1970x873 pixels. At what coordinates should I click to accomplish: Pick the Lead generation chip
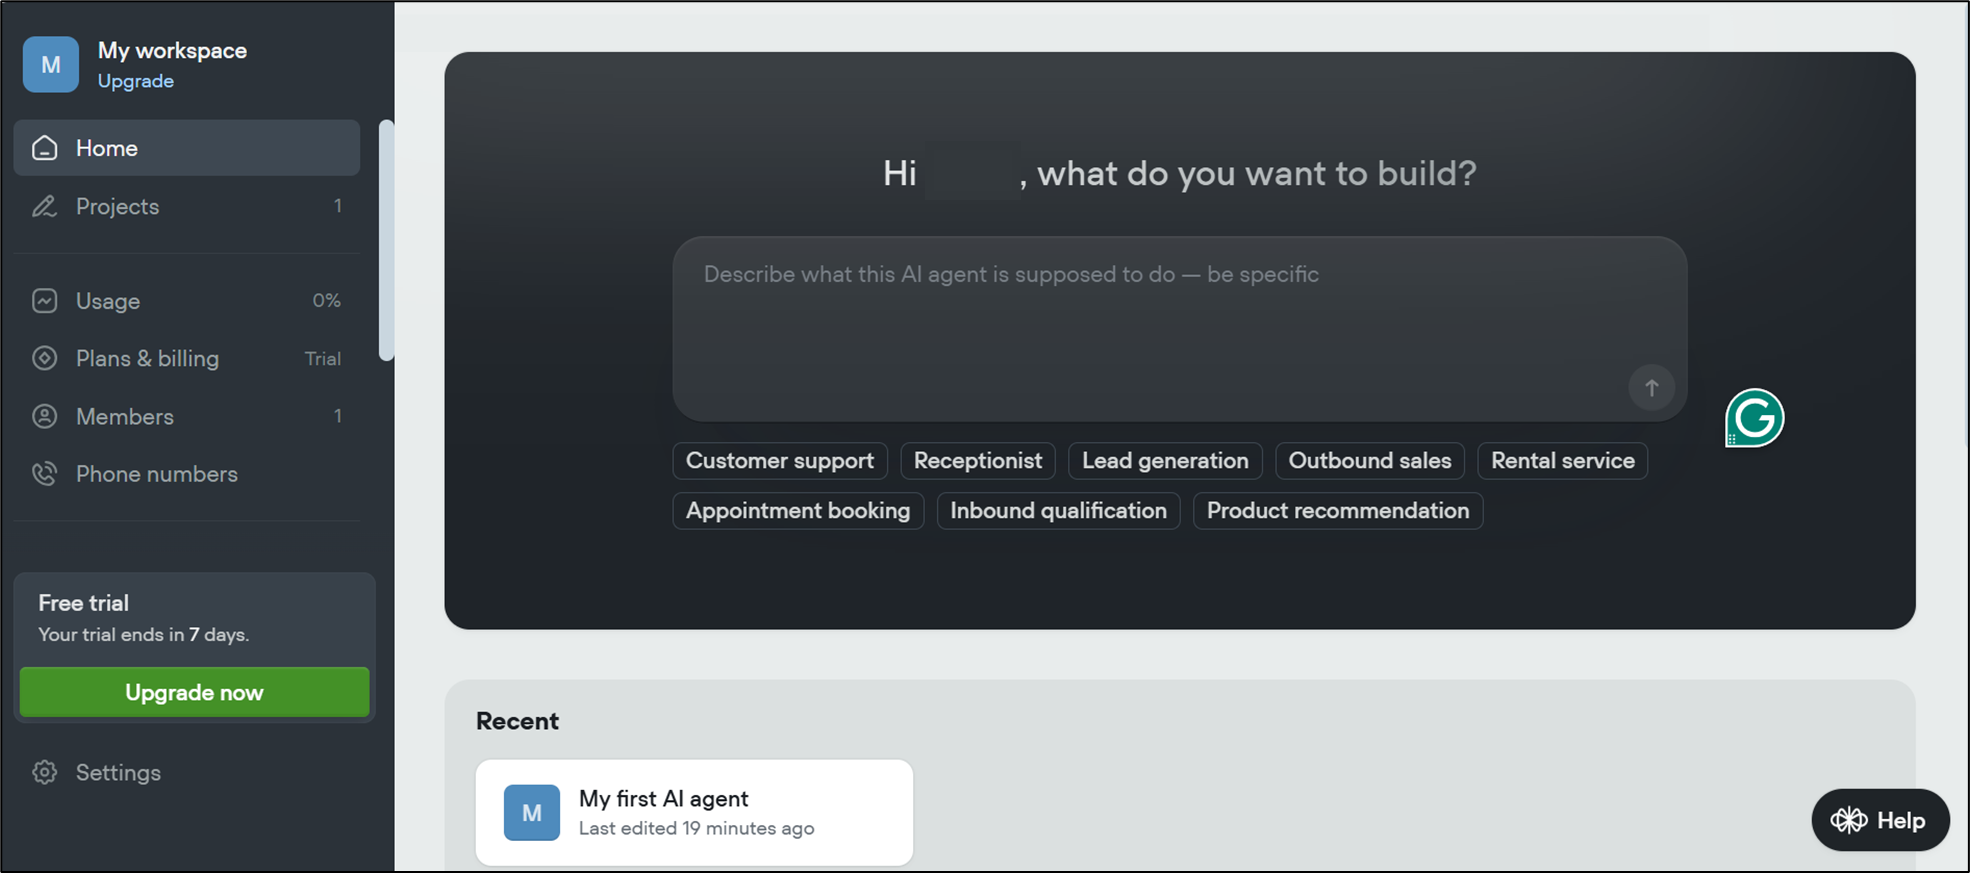point(1165,461)
